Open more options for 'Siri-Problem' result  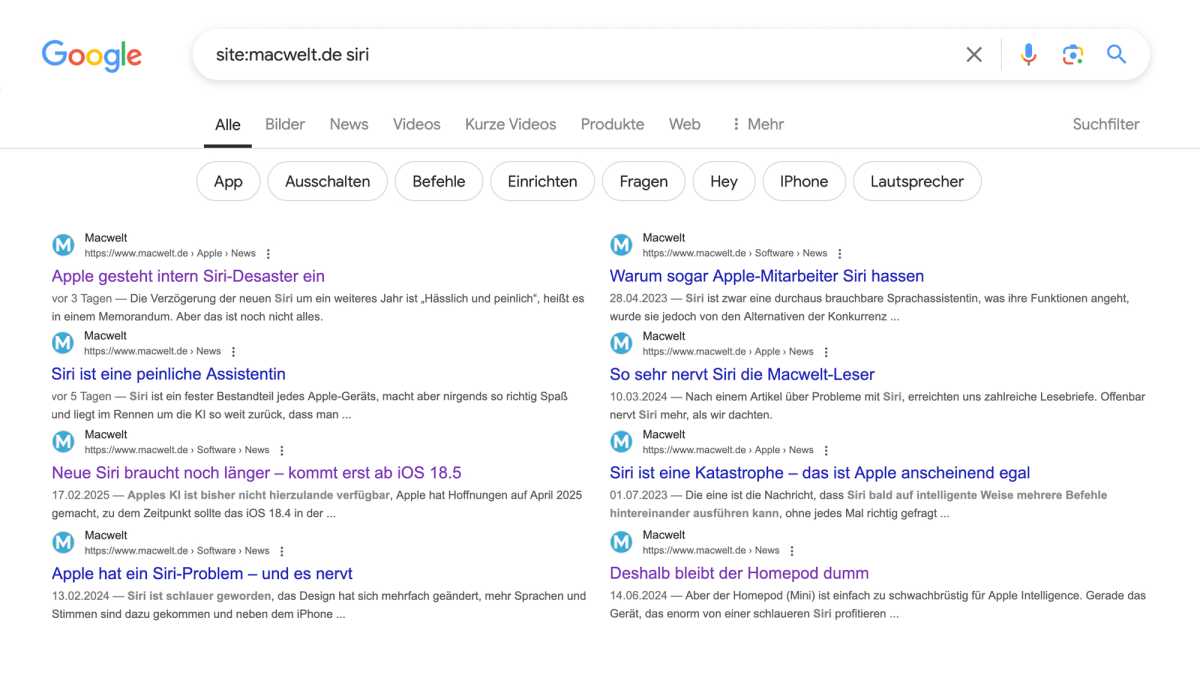coord(282,551)
